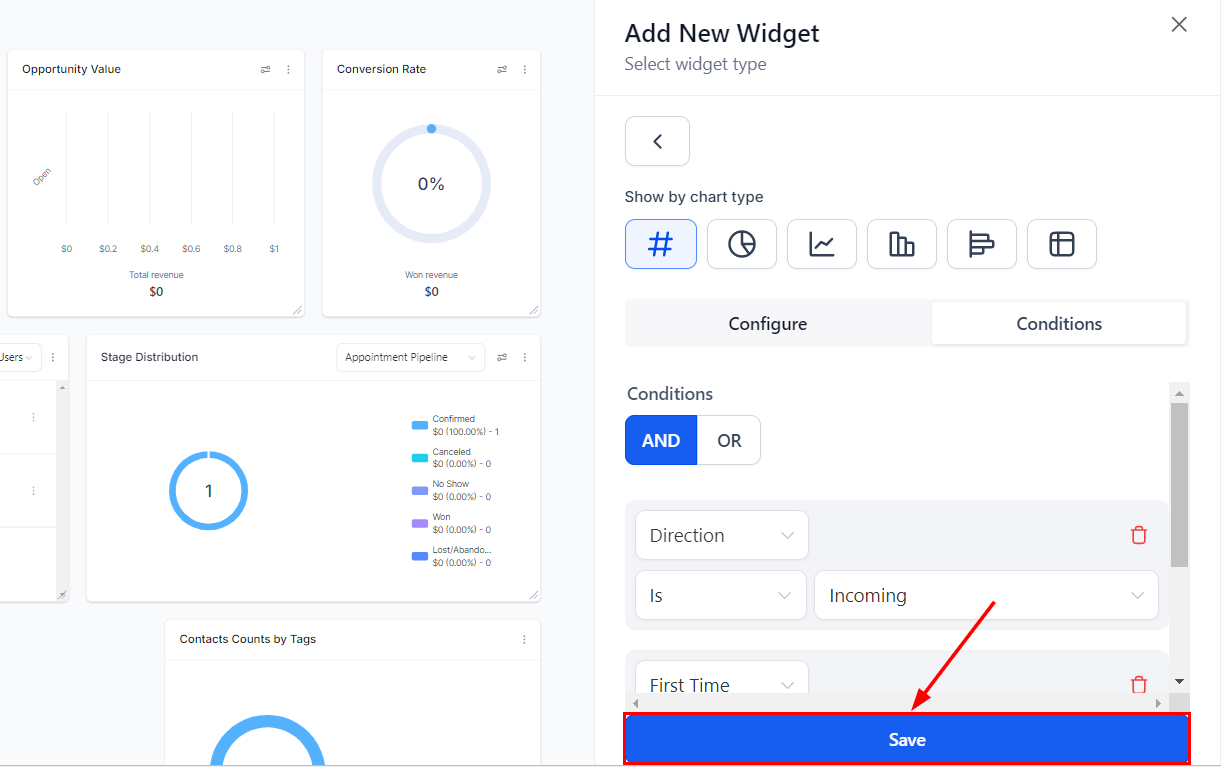Toggle the Confirmed legend entry
The width and height of the screenshot is (1221, 767).
coord(456,425)
